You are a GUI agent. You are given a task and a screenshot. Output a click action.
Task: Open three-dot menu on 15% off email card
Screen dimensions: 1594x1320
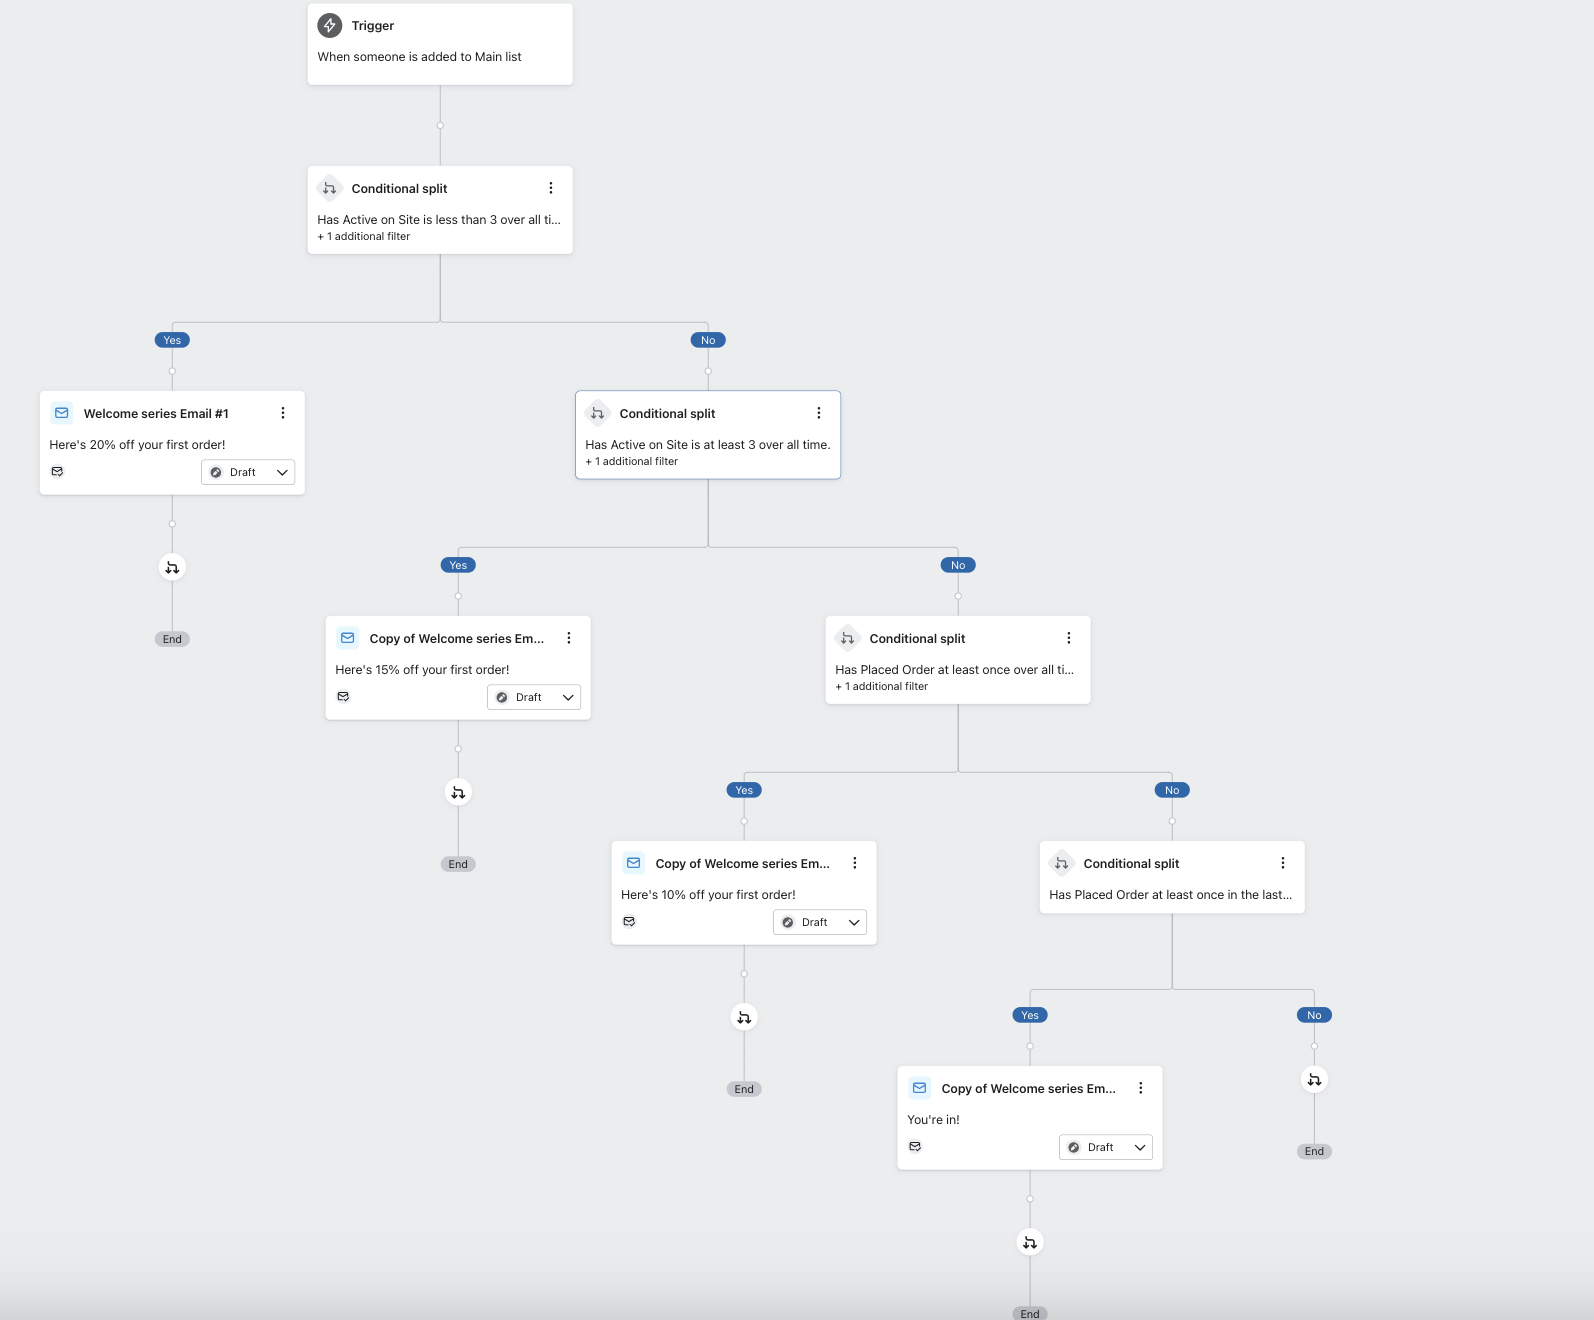(x=569, y=638)
